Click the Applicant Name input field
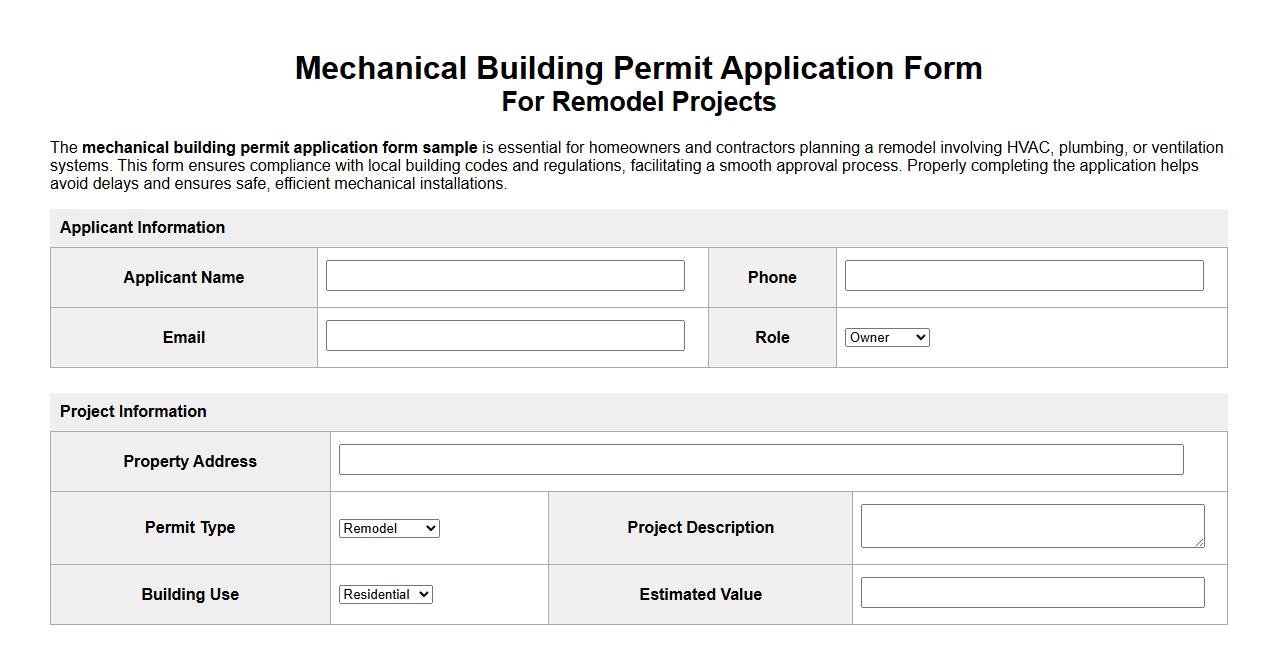 [505, 275]
